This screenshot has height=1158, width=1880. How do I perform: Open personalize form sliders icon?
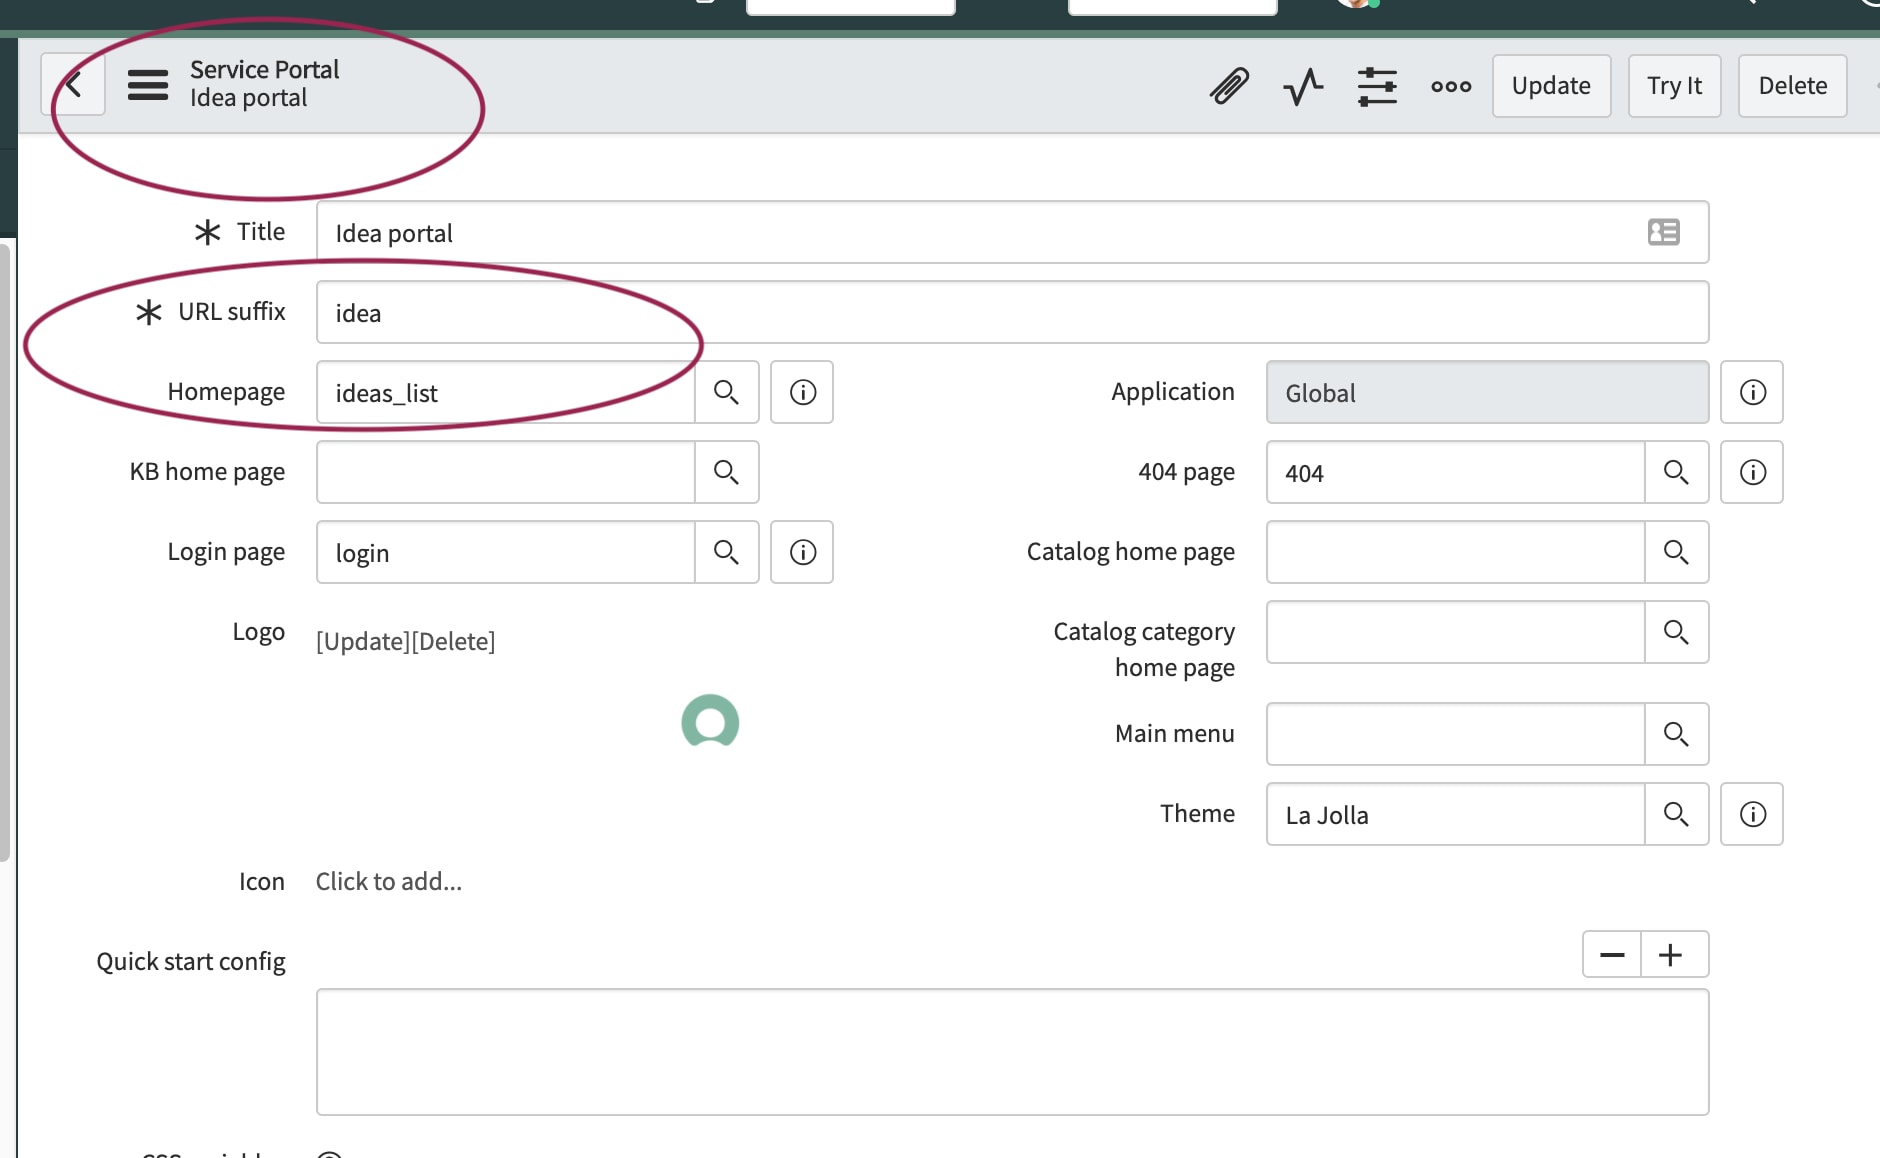tap(1377, 86)
